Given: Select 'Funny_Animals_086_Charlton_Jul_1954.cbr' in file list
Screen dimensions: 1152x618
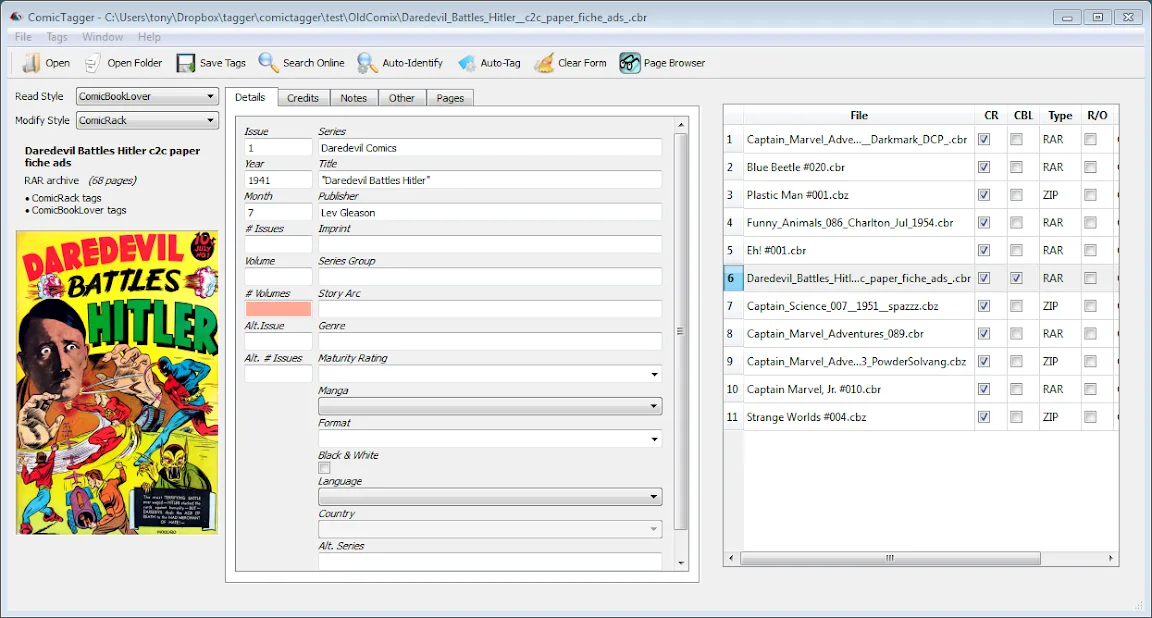Looking at the screenshot, I should 850,223.
